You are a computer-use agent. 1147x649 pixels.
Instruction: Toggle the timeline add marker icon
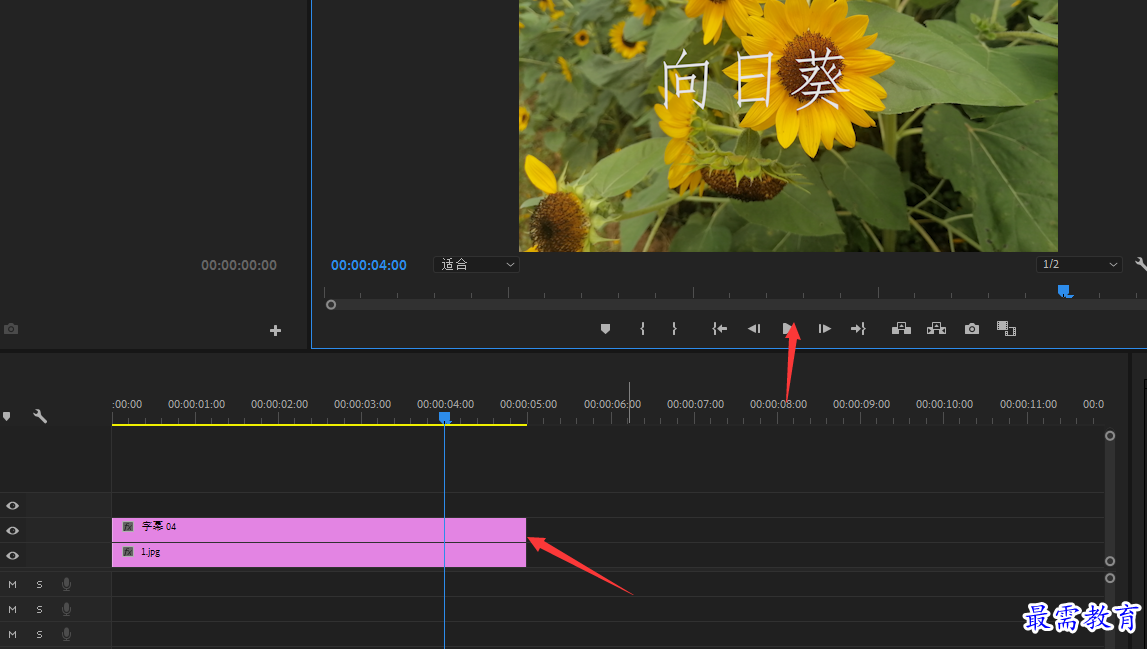(x=7, y=416)
